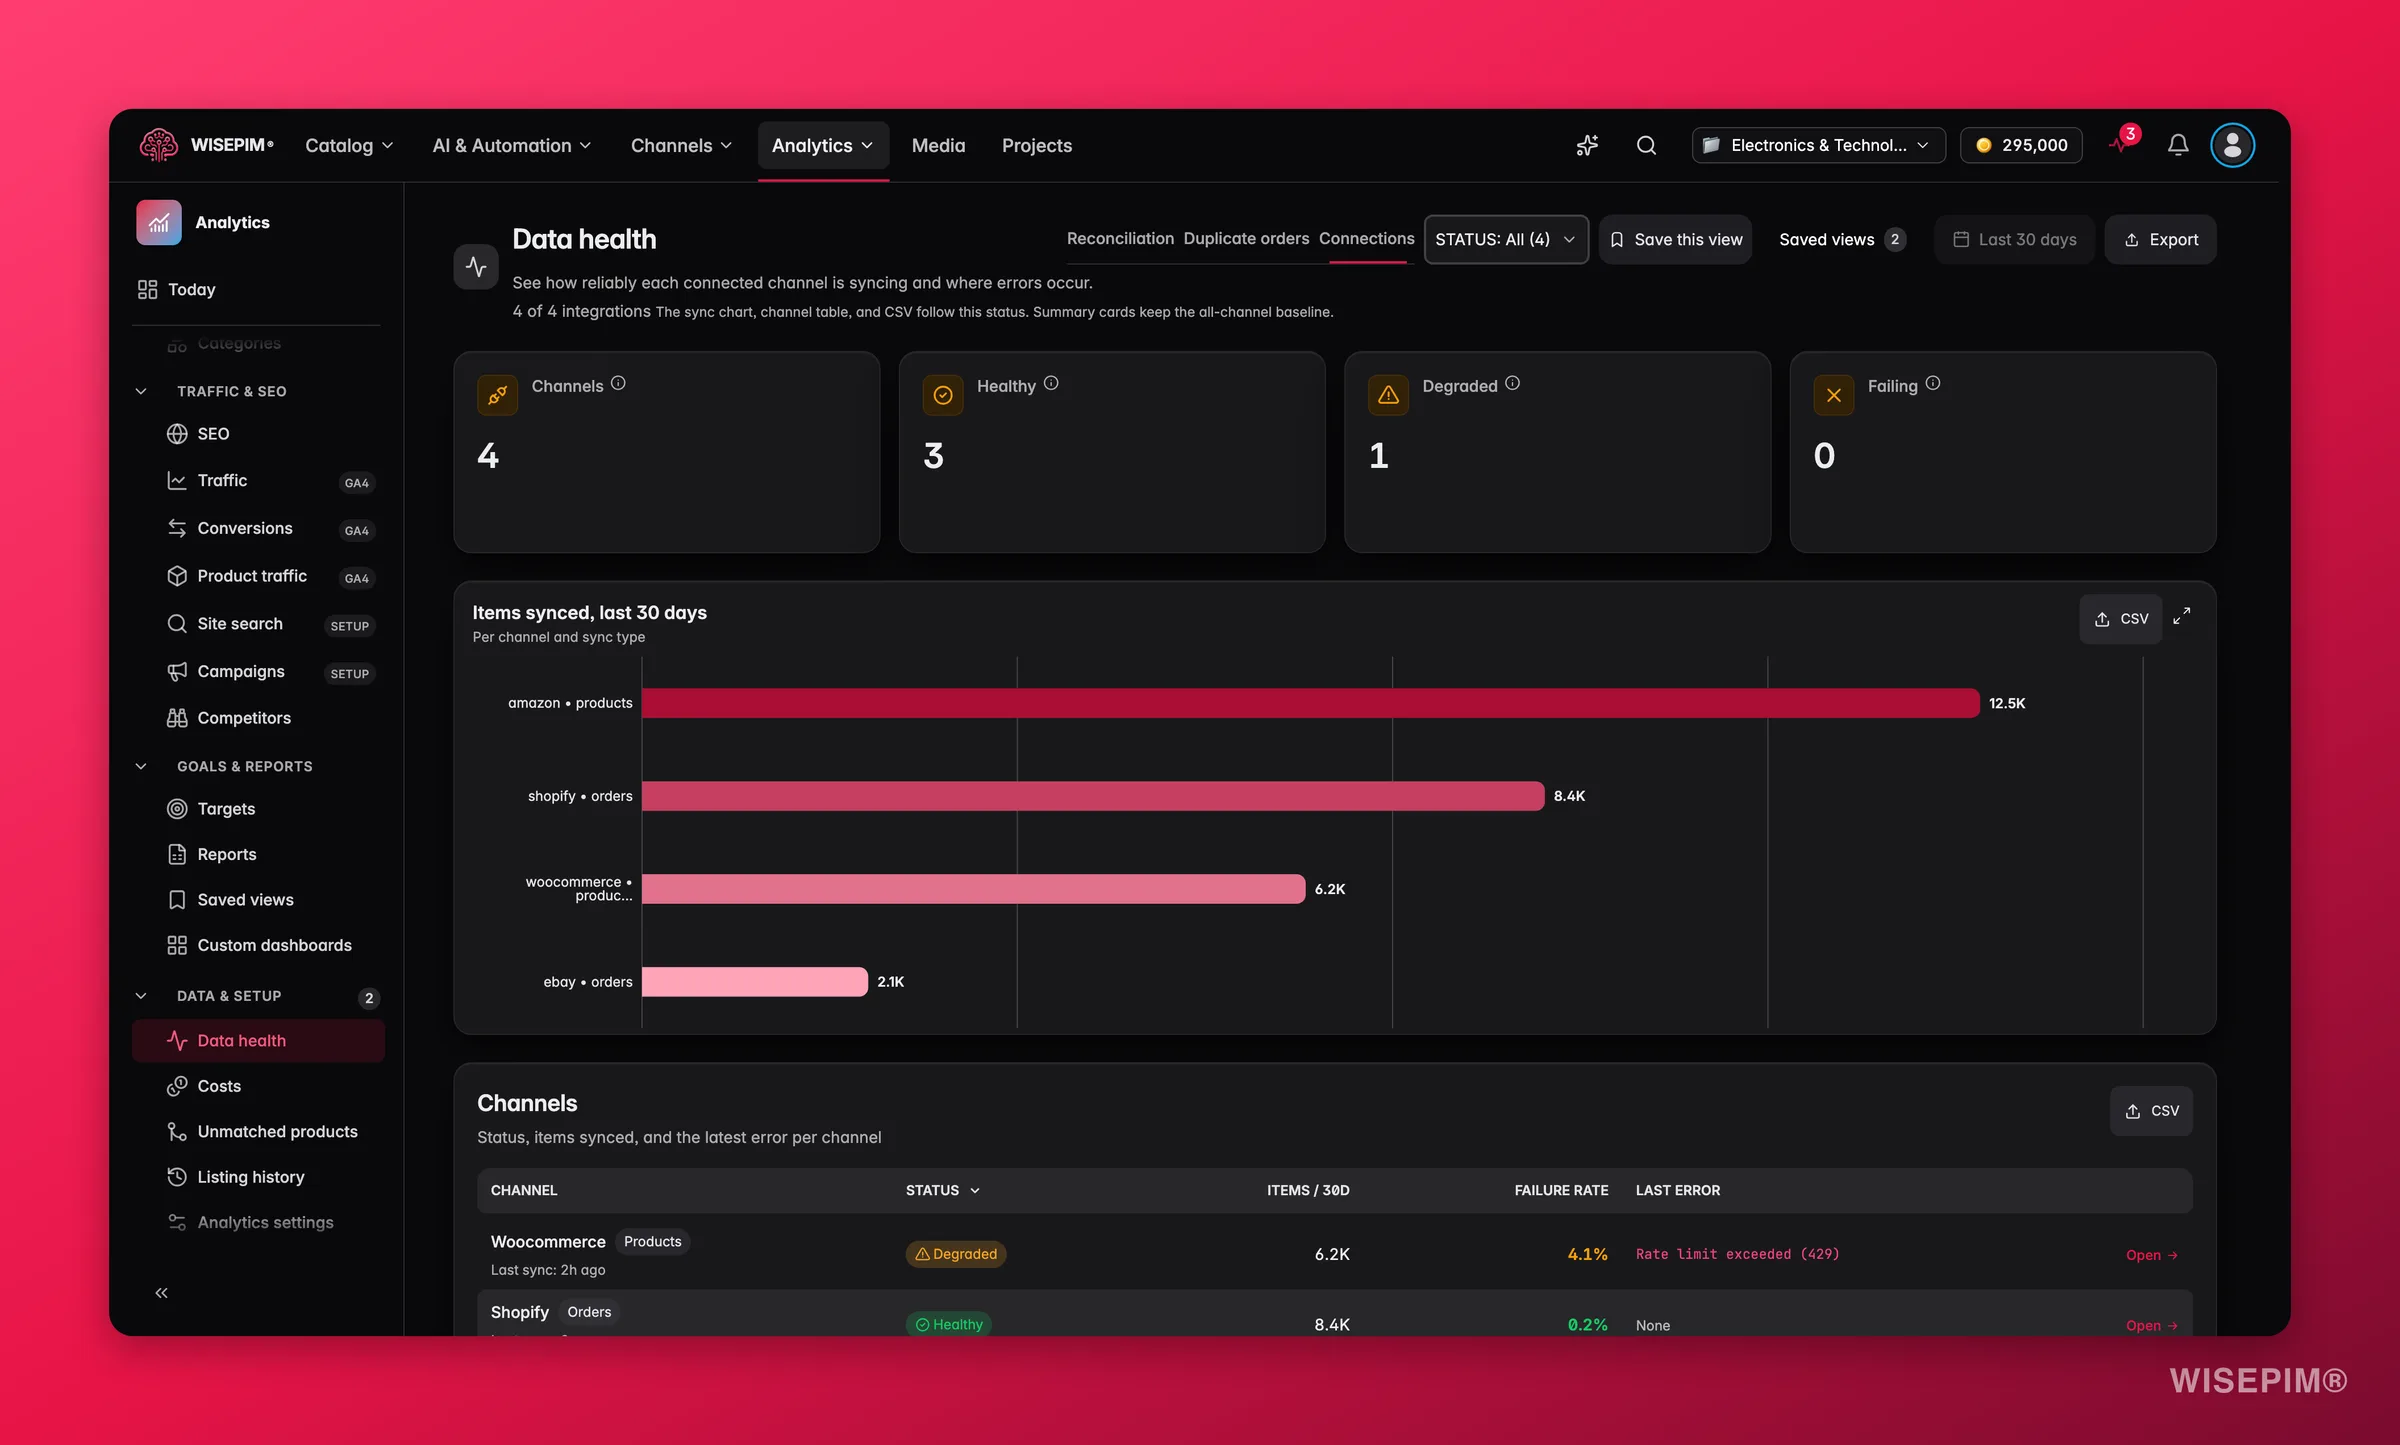Open the AI & Automation dropdown menu
The image size is (2400, 1445).
512,145
